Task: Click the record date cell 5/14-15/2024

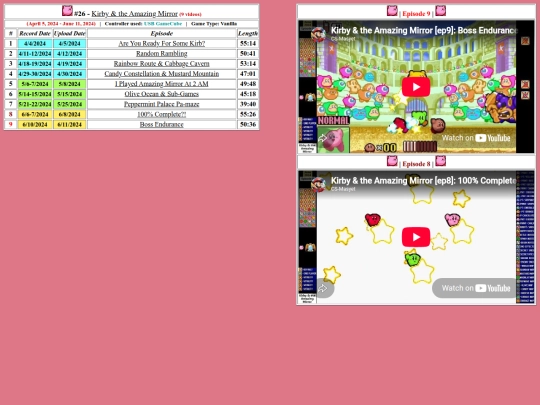Action: (x=35, y=94)
